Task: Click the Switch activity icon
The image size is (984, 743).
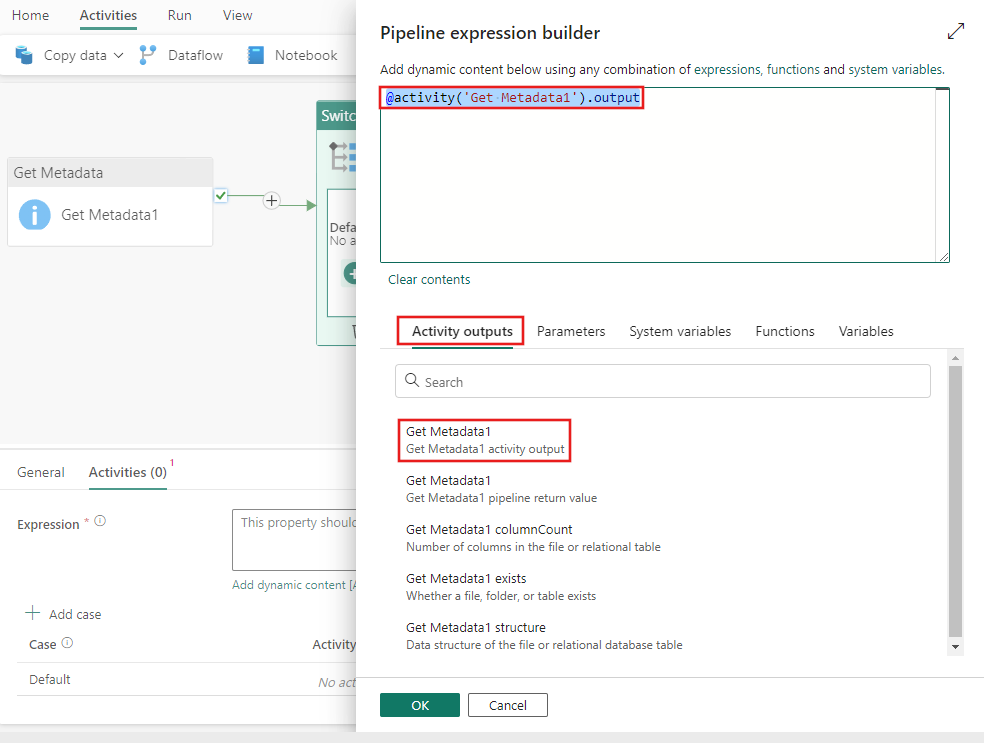Action: click(340, 156)
